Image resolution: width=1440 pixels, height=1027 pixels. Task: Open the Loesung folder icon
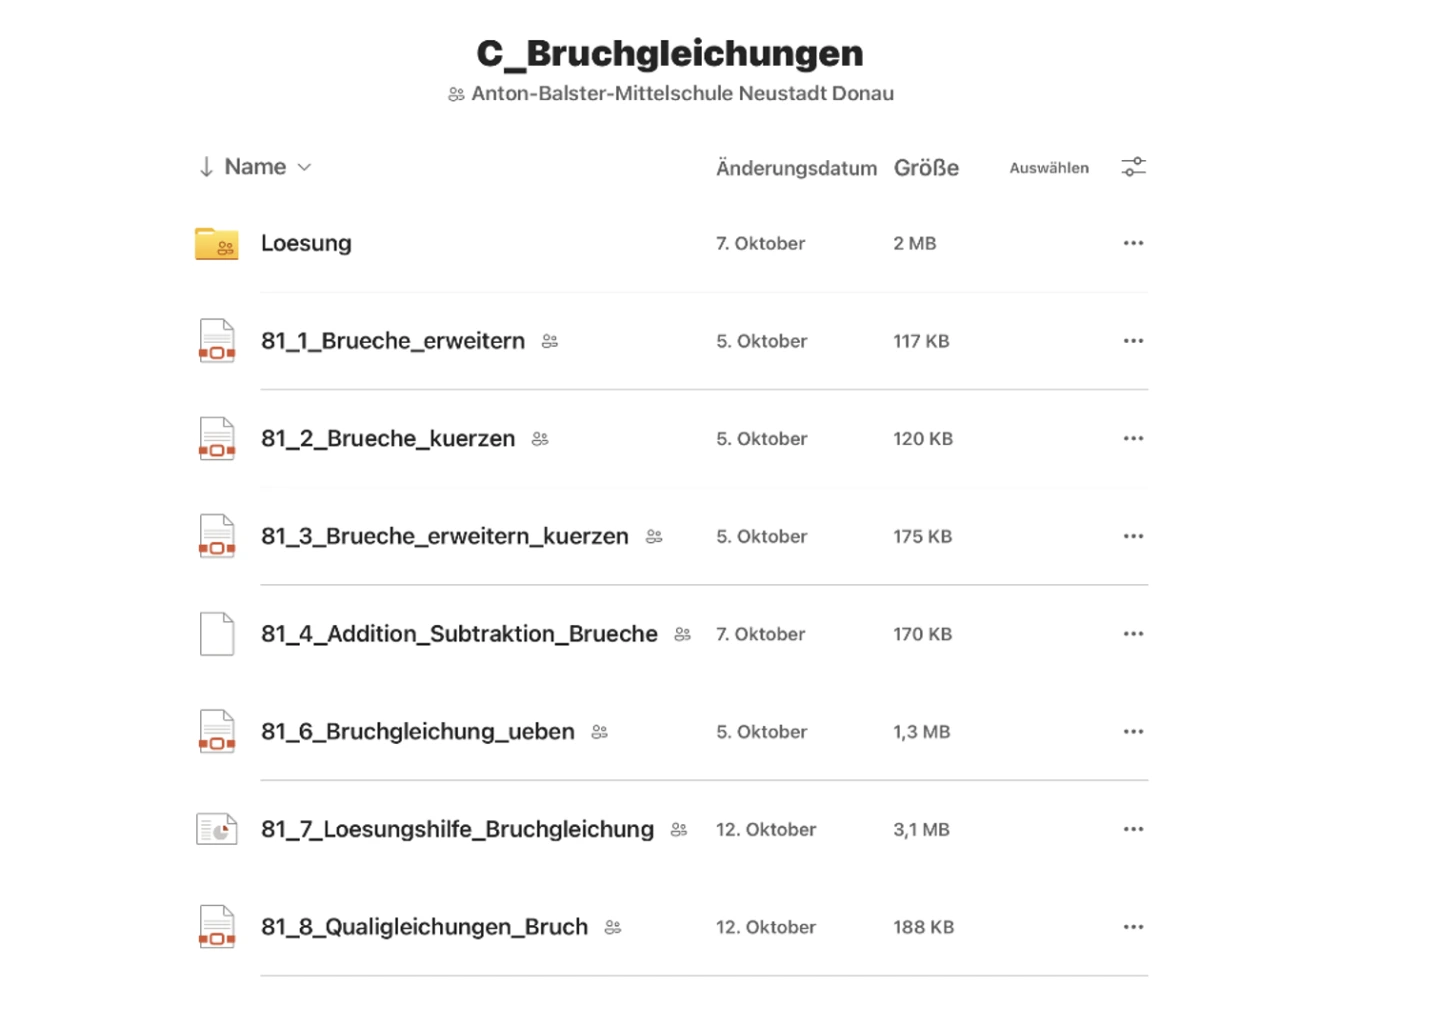(x=216, y=244)
